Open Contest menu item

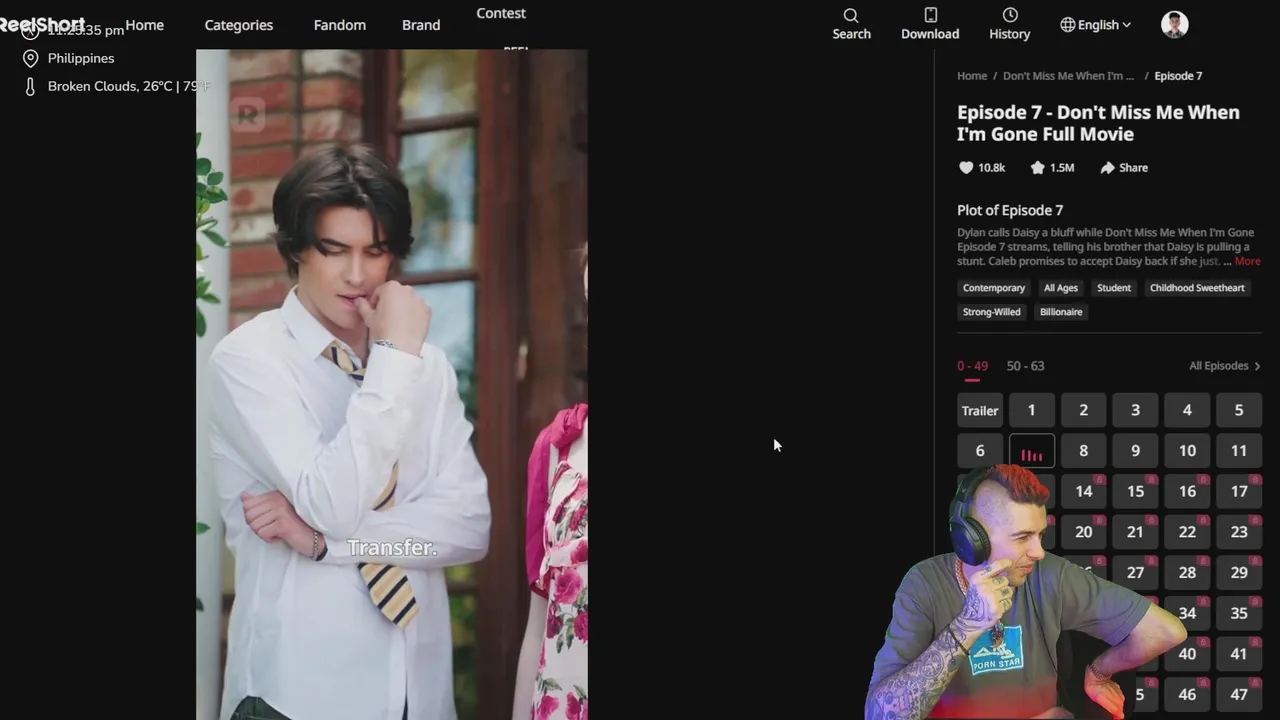click(501, 13)
